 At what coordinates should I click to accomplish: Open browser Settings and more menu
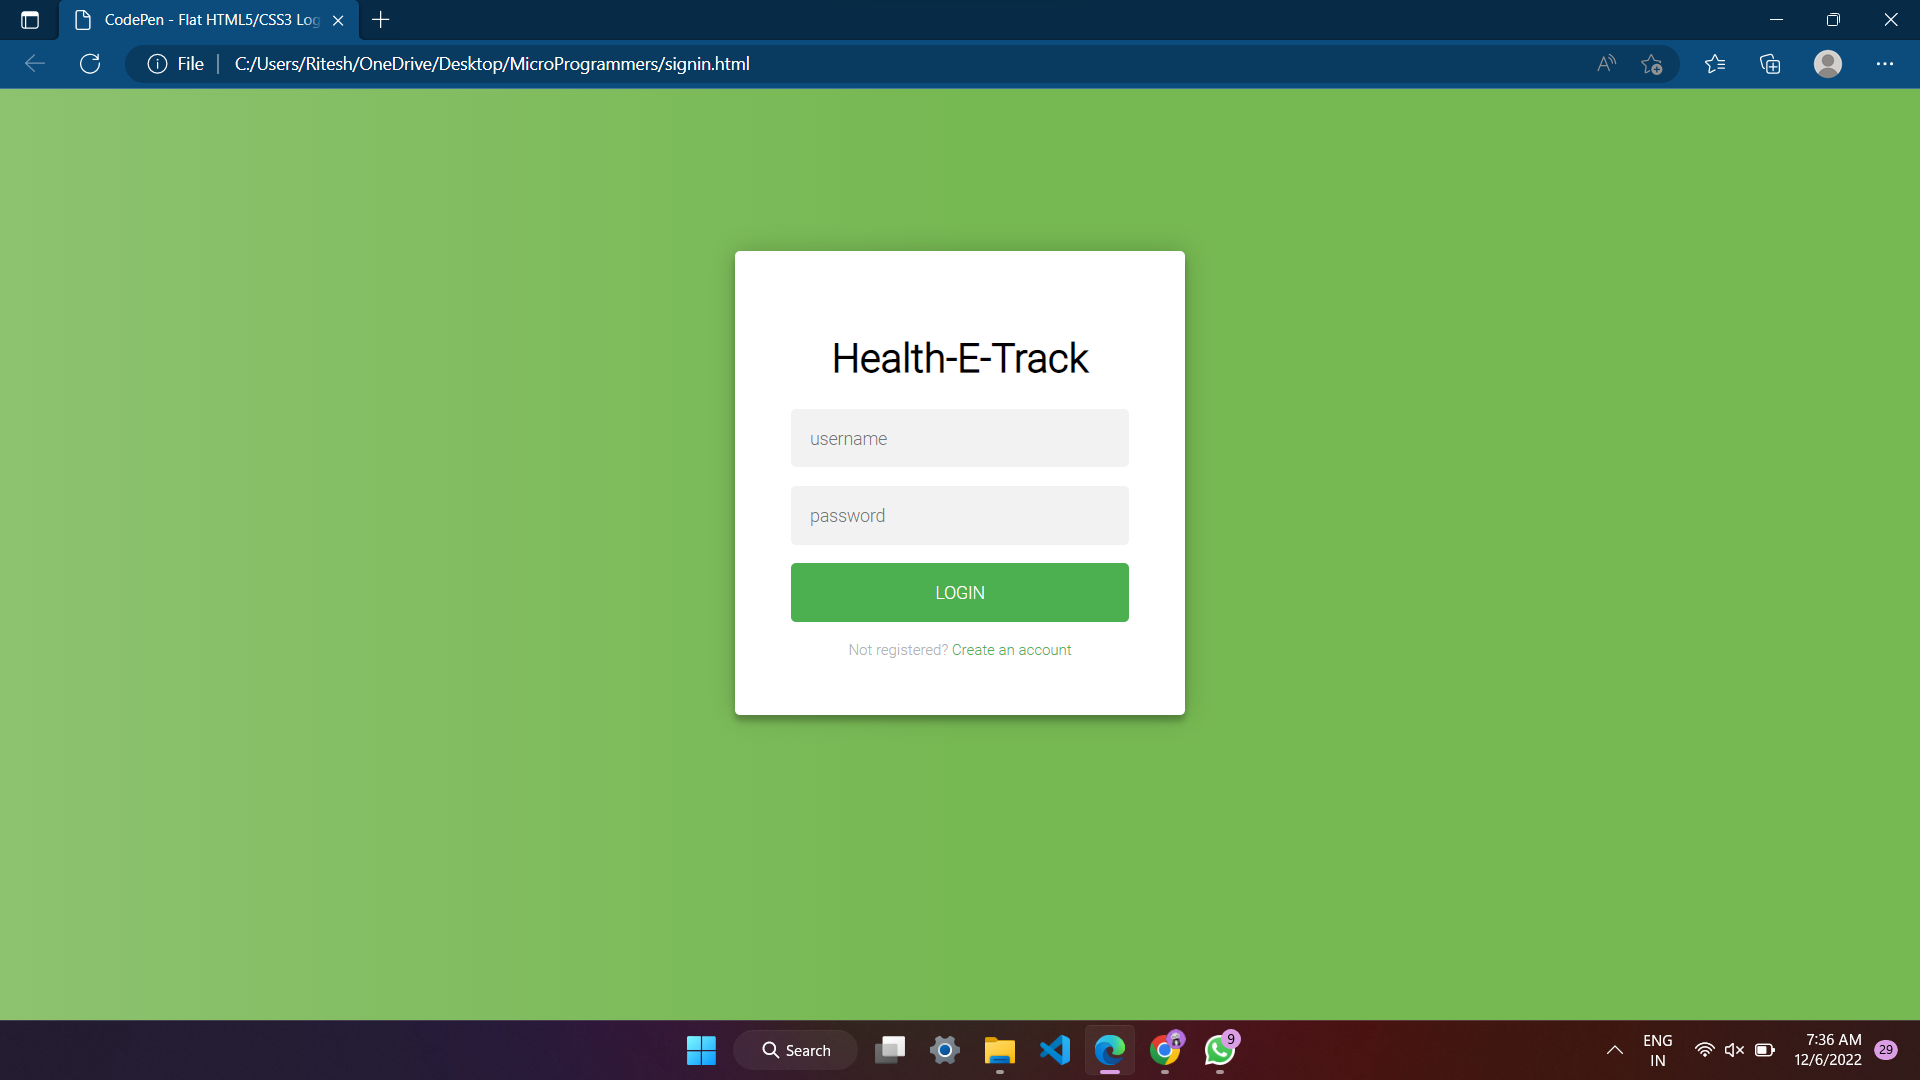coord(1886,63)
